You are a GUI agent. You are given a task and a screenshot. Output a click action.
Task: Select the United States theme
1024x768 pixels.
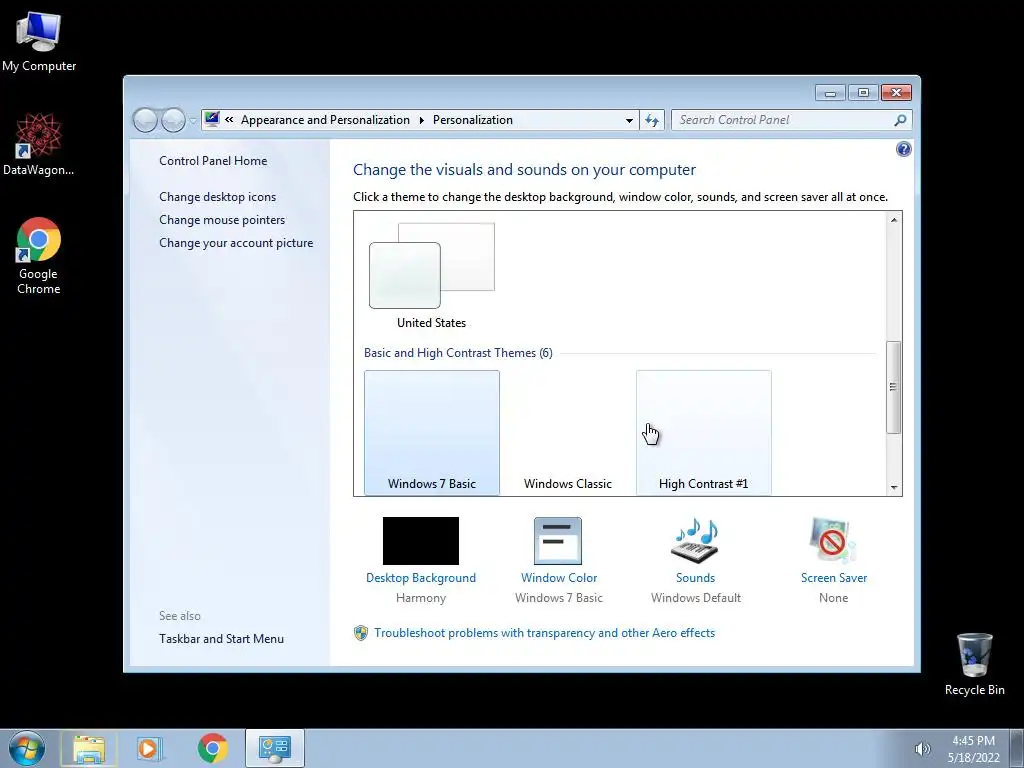432,276
